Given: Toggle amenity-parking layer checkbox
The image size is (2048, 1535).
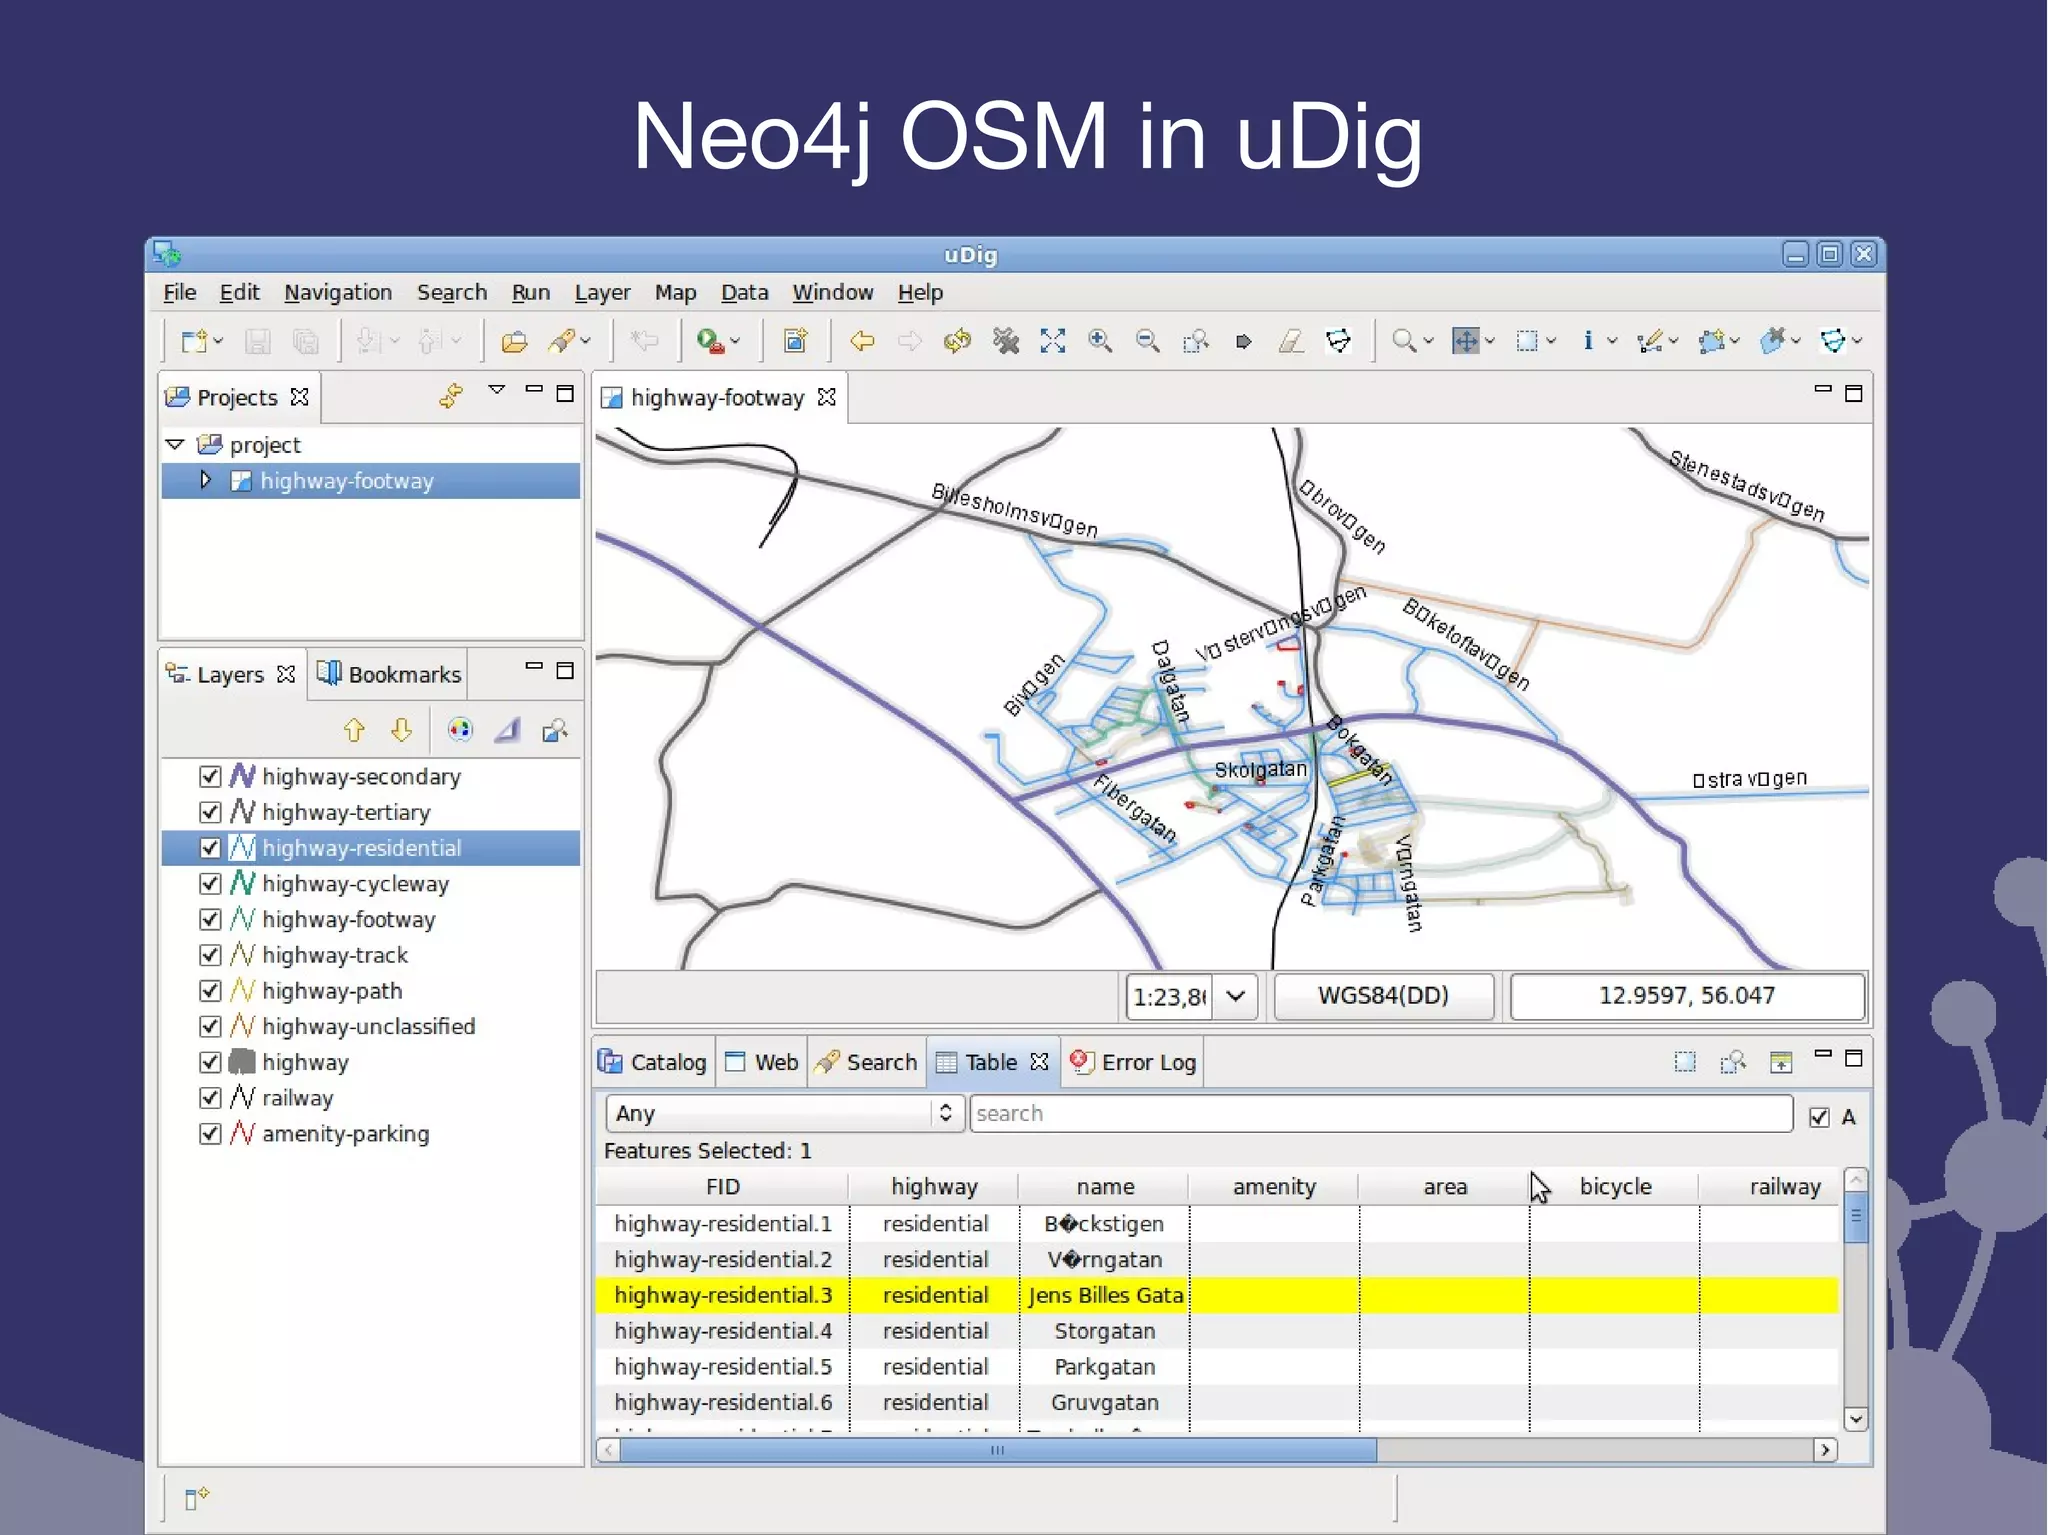Looking at the screenshot, I should (210, 1134).
